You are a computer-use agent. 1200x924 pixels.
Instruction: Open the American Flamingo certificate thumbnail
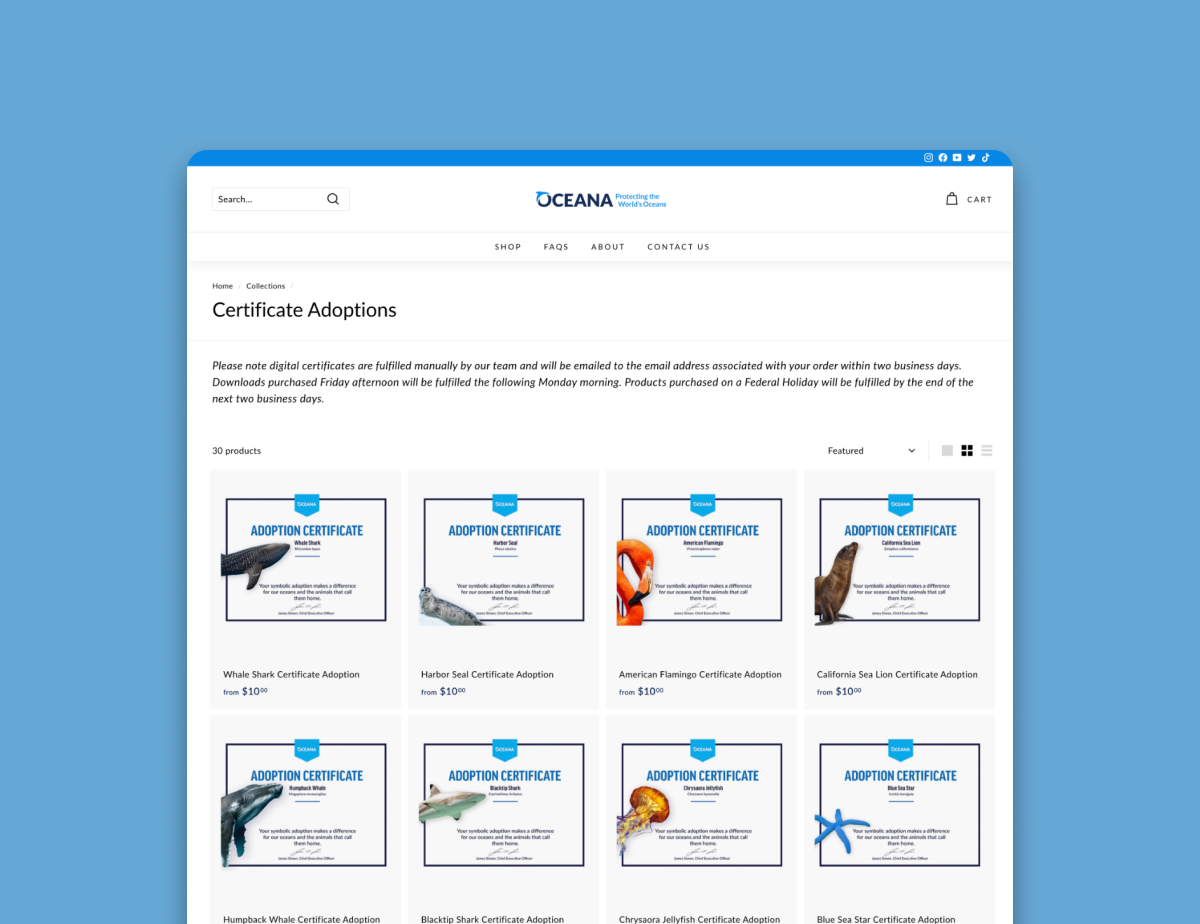(x=701, y=560)
